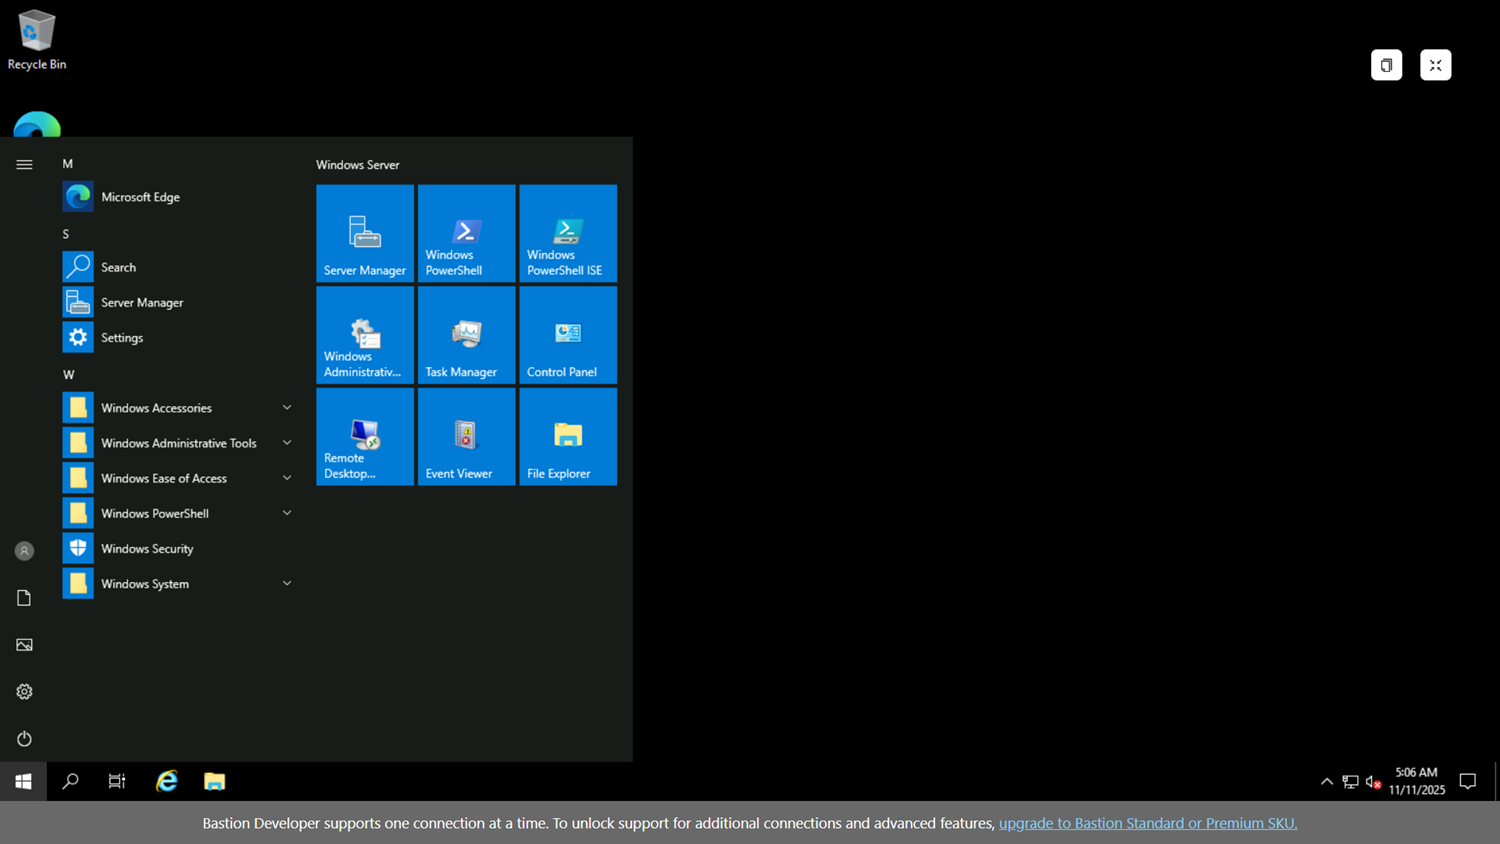This screenshot has height=844, width=1500.
Task: Click the clock showing 5:06 AM
Action: [1416, 781]
